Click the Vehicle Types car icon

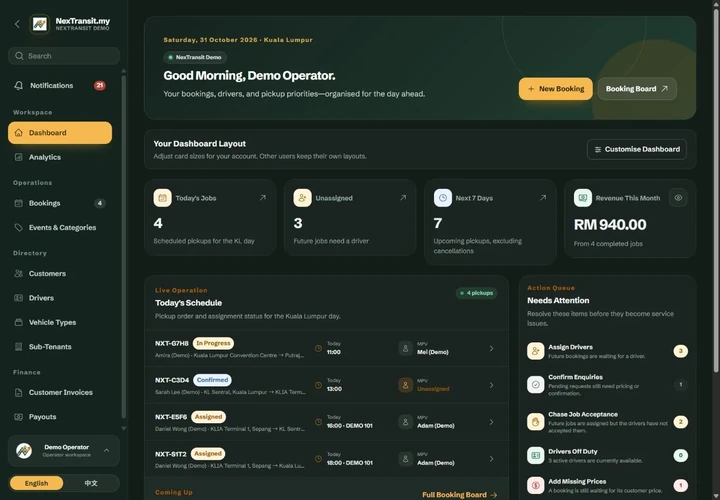pos(18,322)
